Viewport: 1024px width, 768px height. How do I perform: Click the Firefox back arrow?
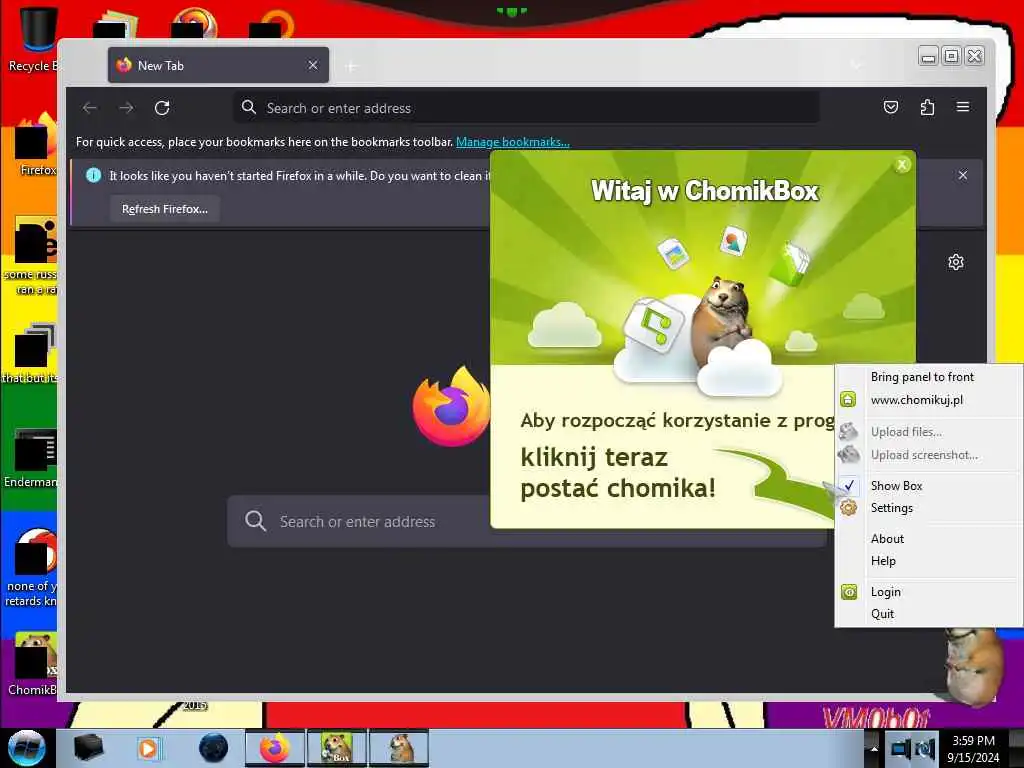click(x=90, y=108)
